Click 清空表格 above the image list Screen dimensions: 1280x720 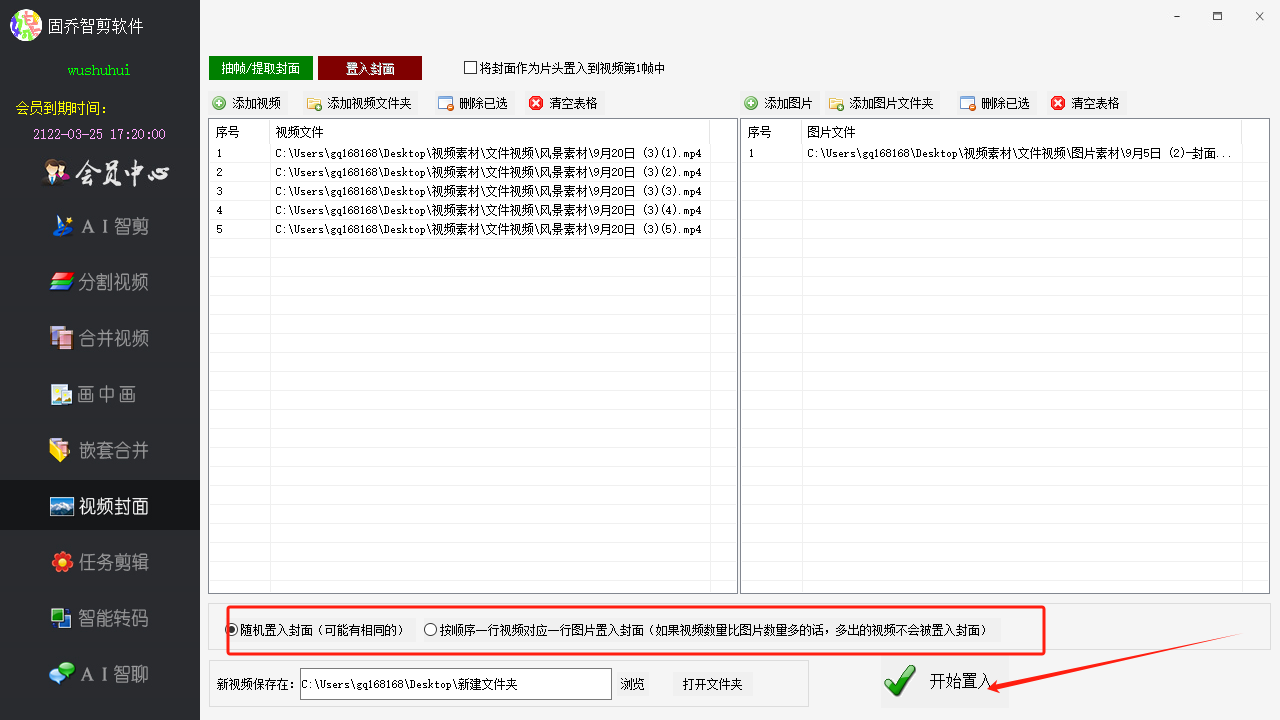pos(1086,103)
